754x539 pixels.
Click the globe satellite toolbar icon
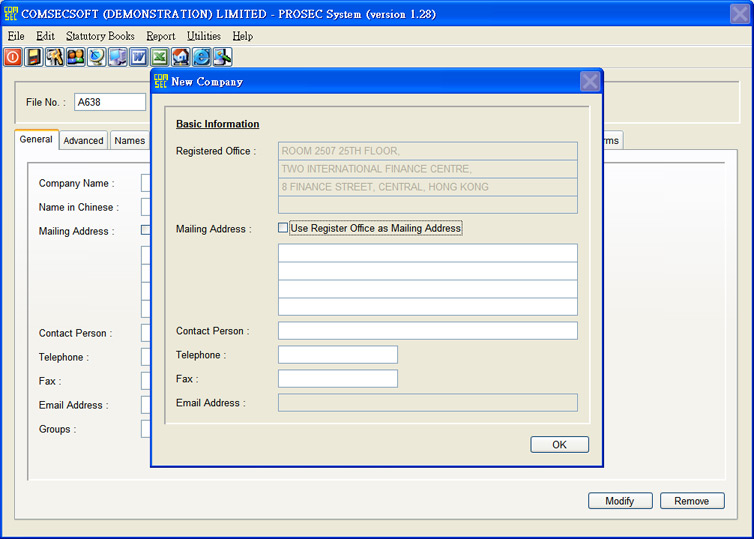(96, 57)
